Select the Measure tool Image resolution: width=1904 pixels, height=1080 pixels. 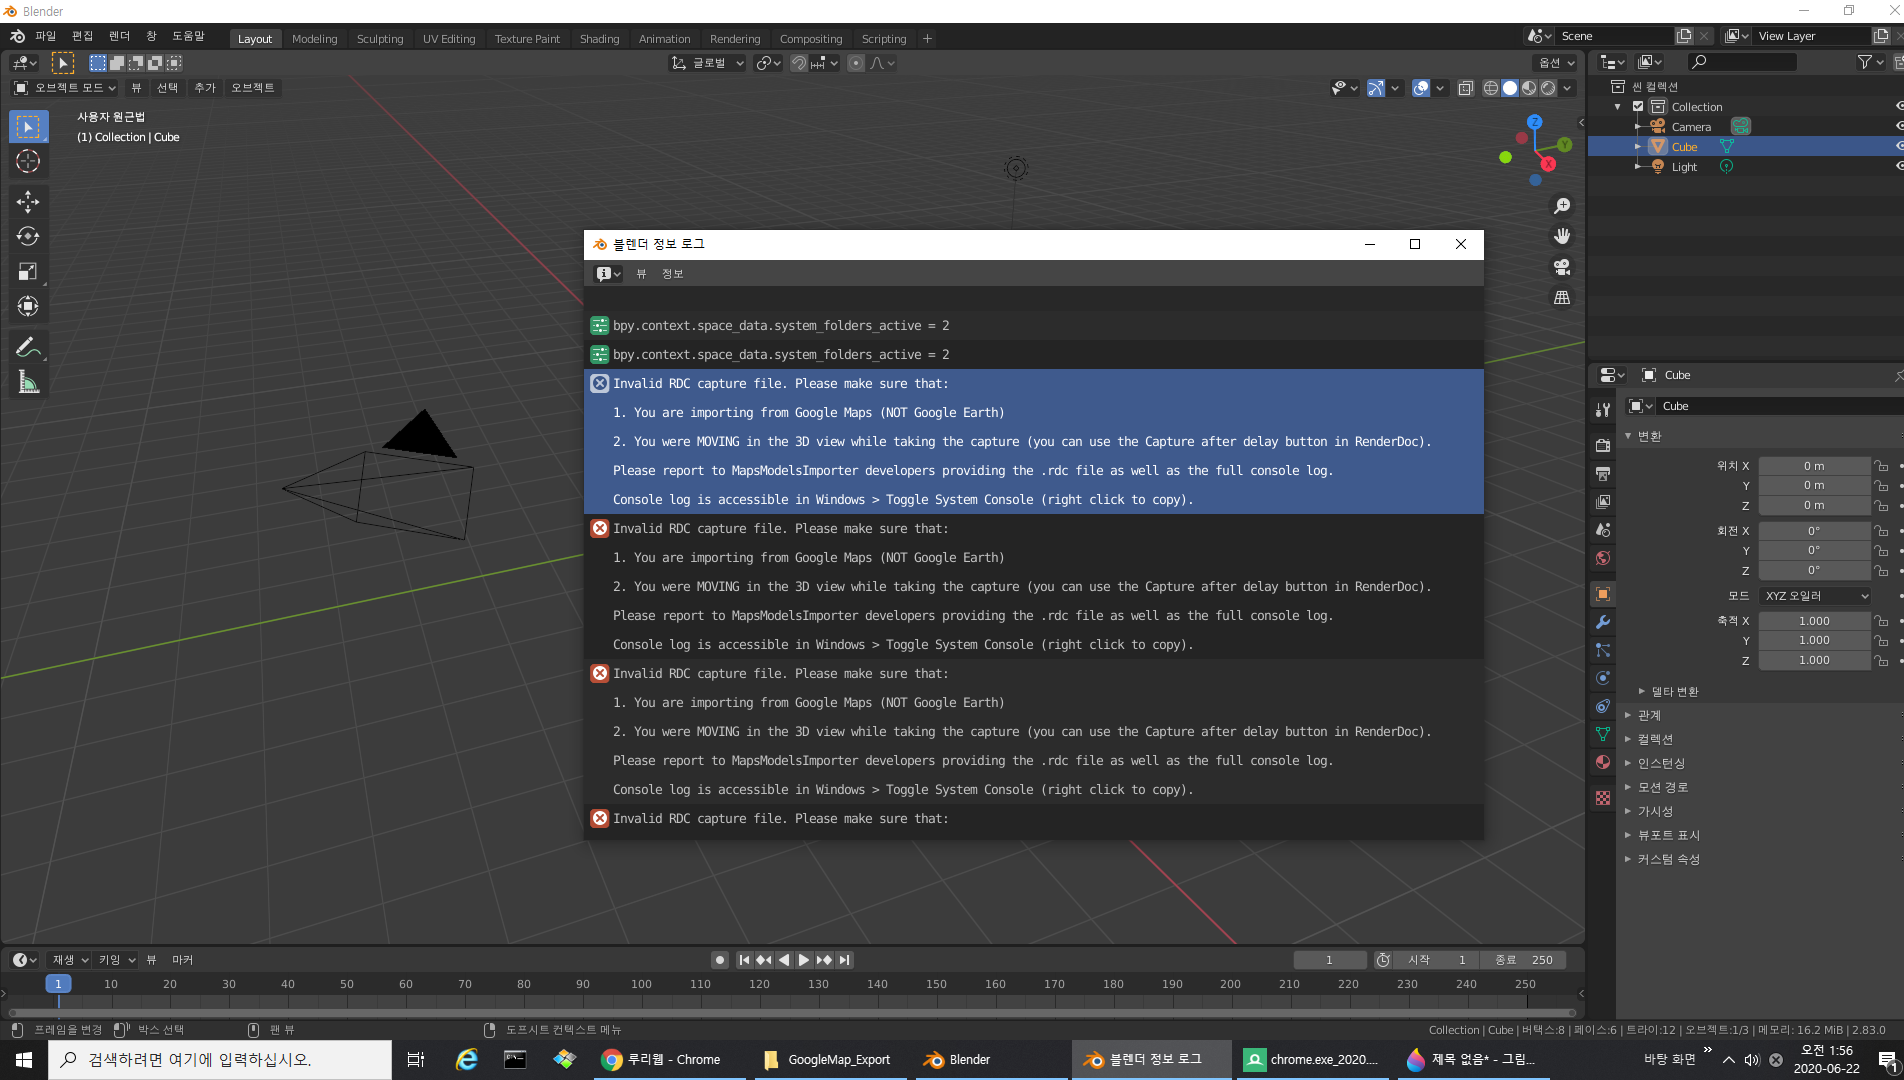(x=28, y=381)
